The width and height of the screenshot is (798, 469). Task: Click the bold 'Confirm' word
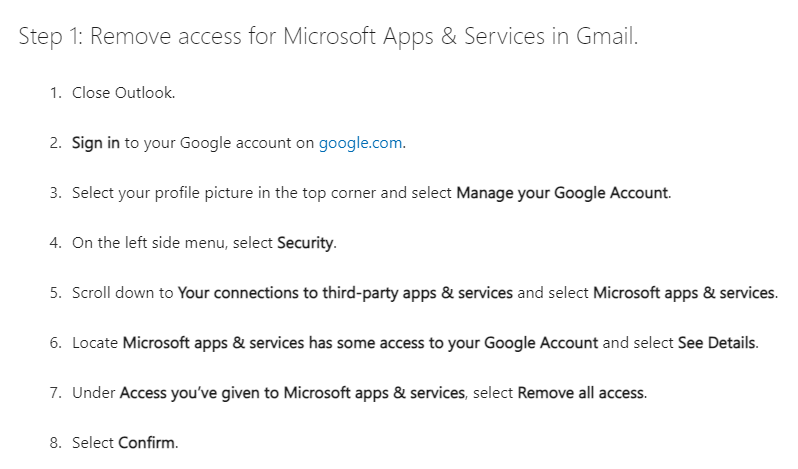coord(148,443)
